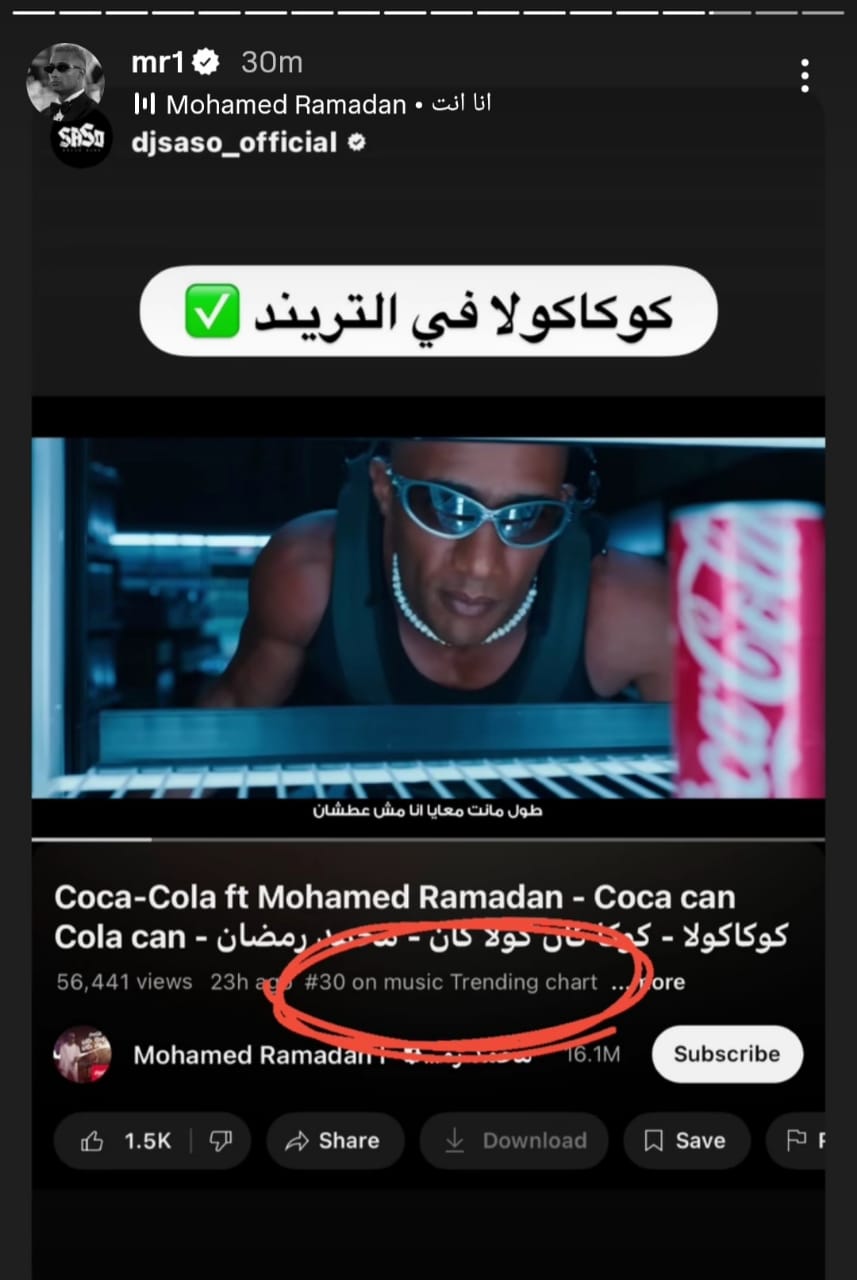This screenshot has width=857, height=1280.
Task: Tap the green checkmark on the trend sticker
Action: (x=212, y=311)
